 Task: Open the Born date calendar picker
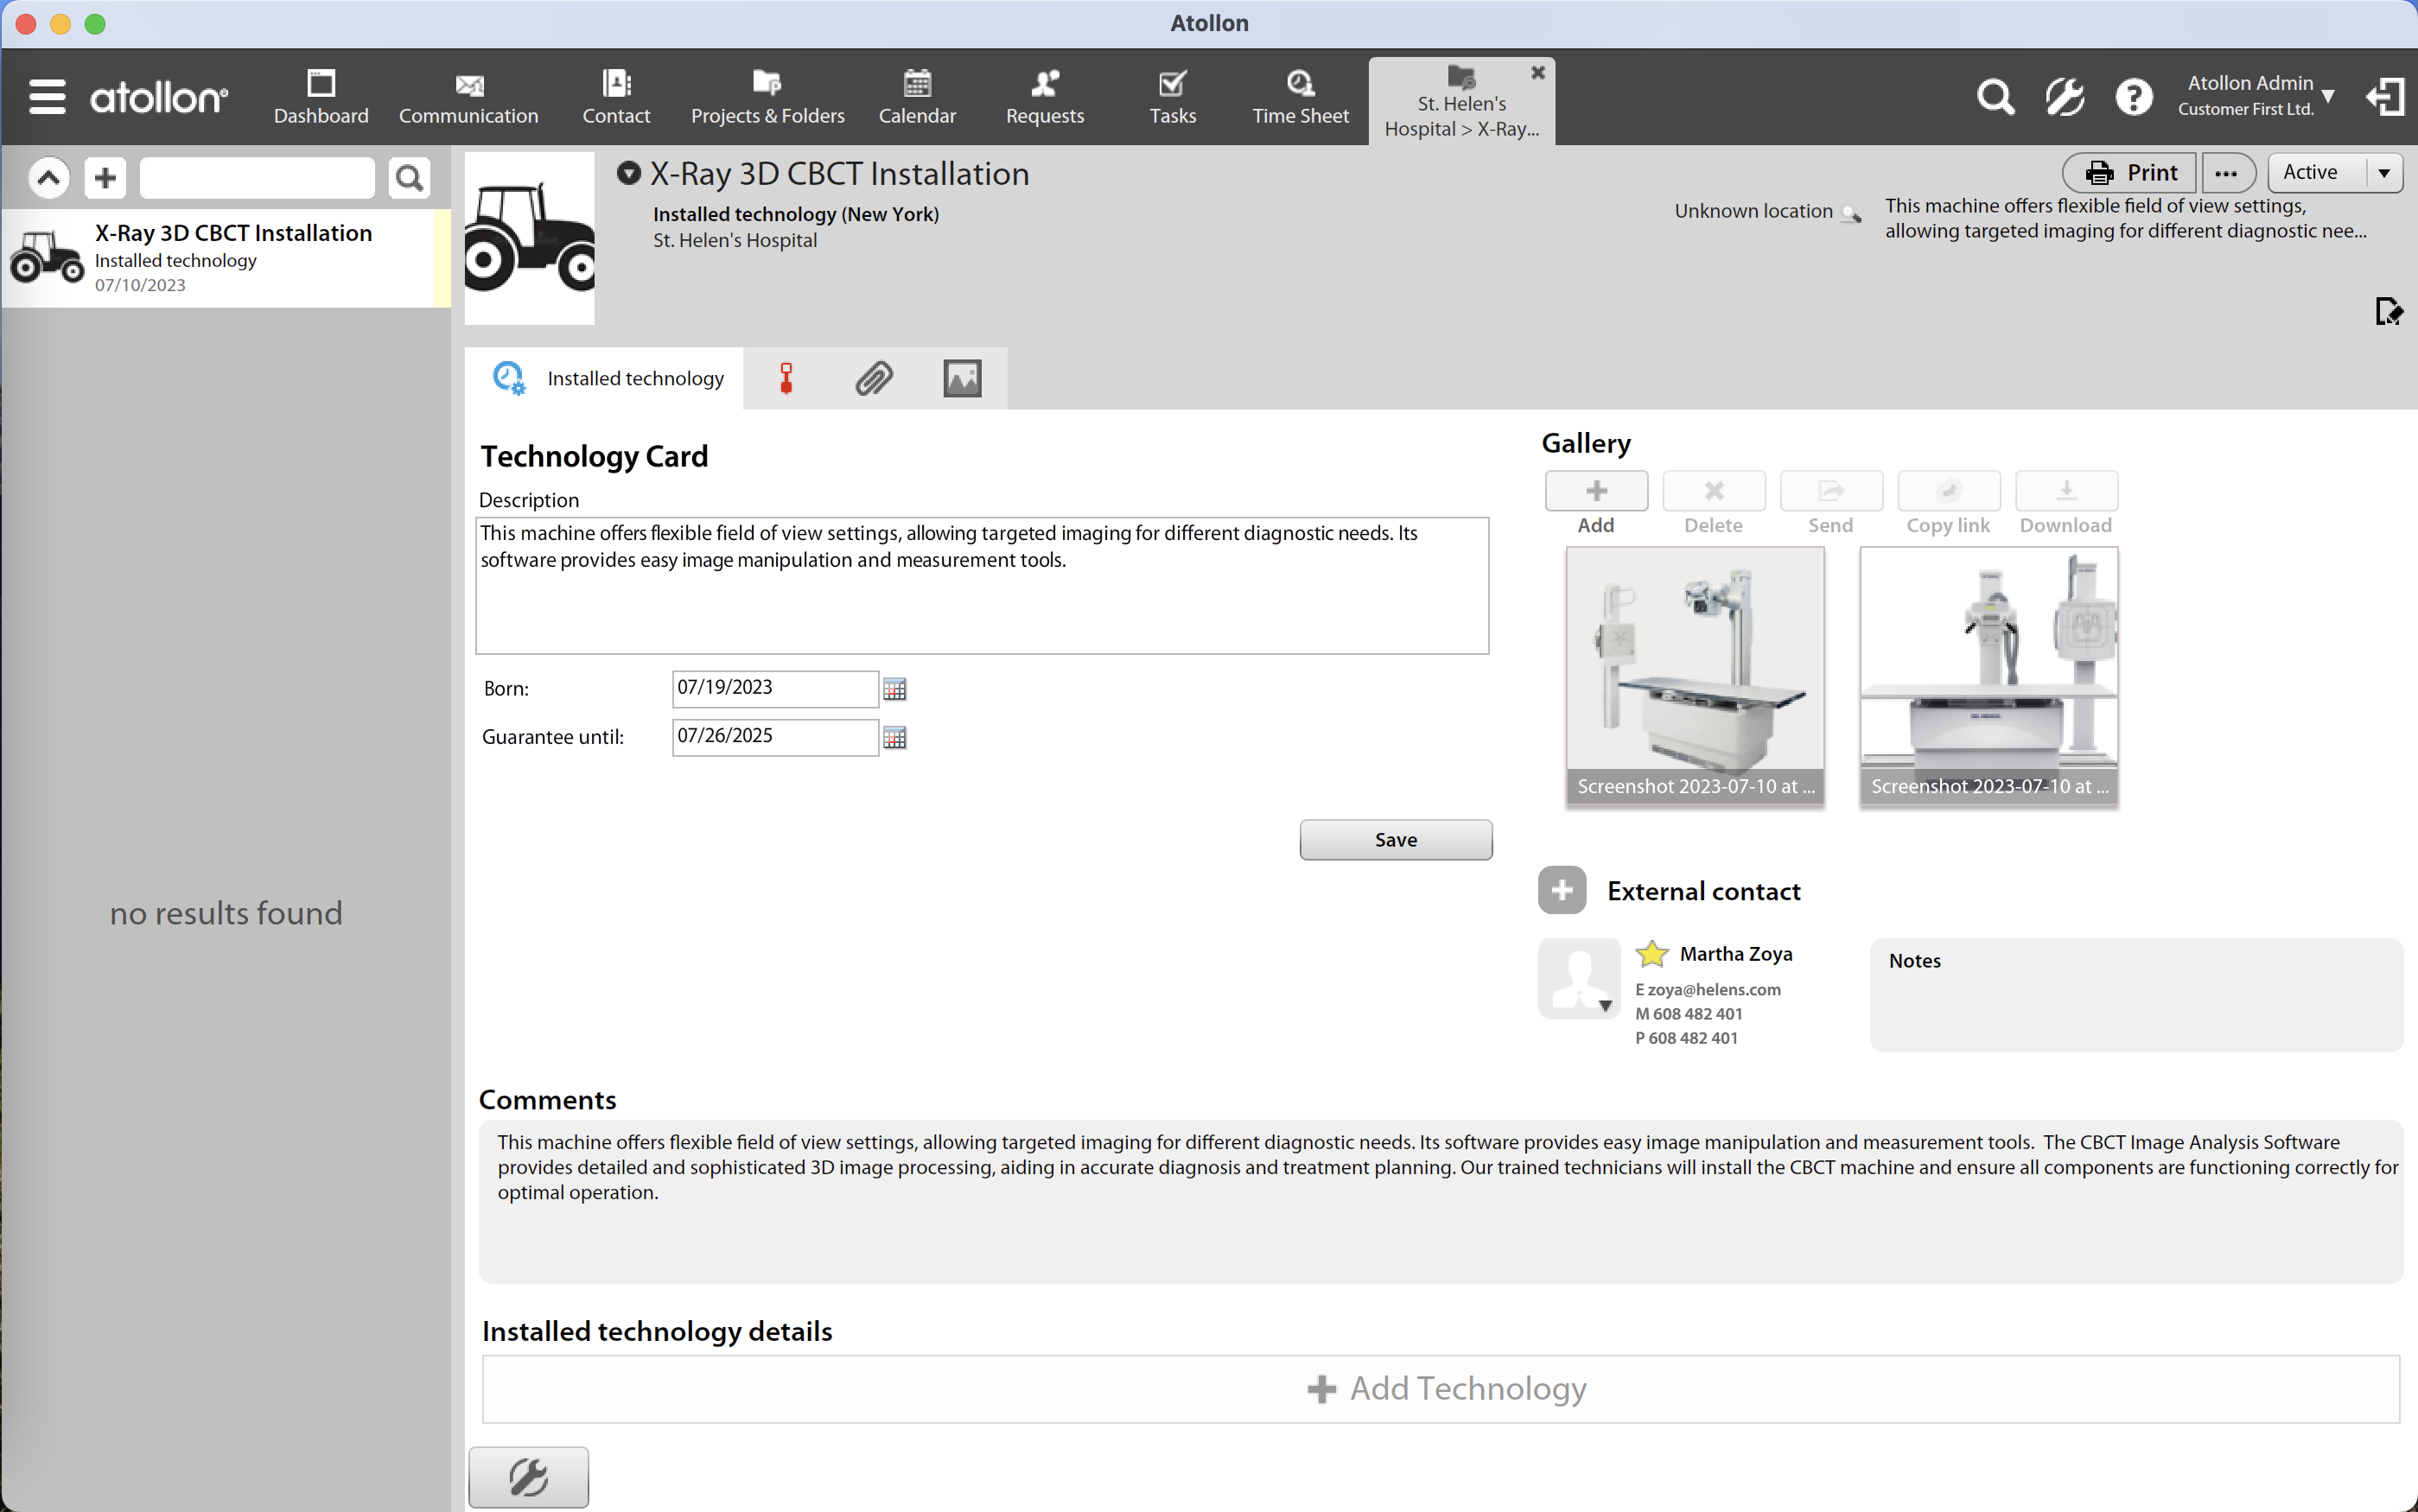[895, 689]
